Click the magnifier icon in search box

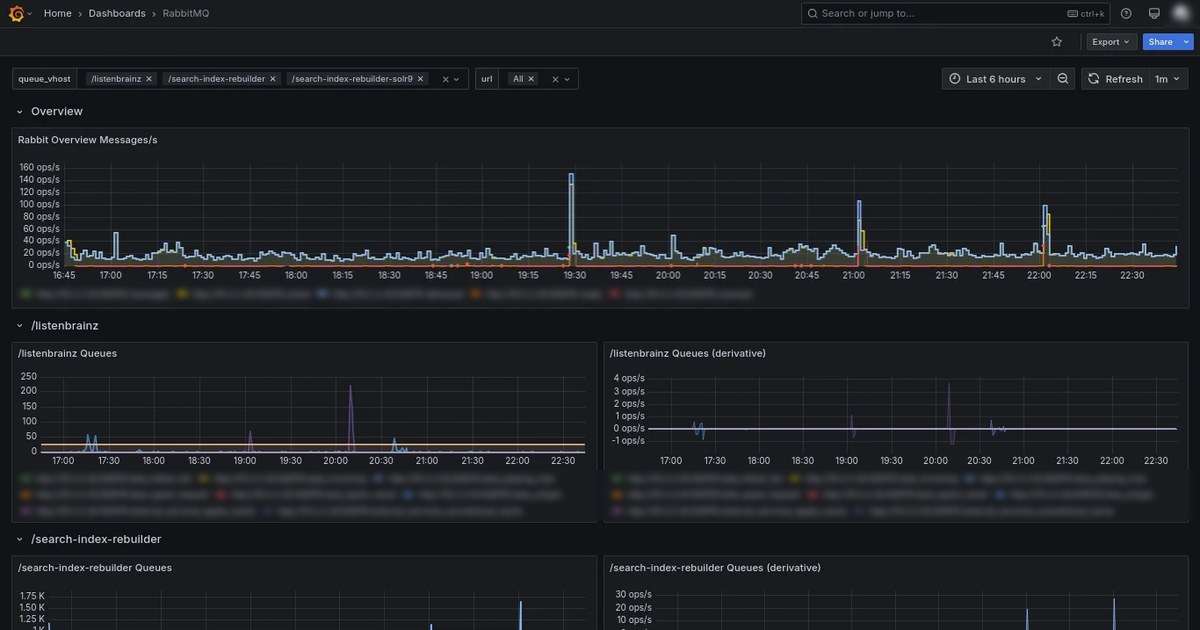[813, 13]
